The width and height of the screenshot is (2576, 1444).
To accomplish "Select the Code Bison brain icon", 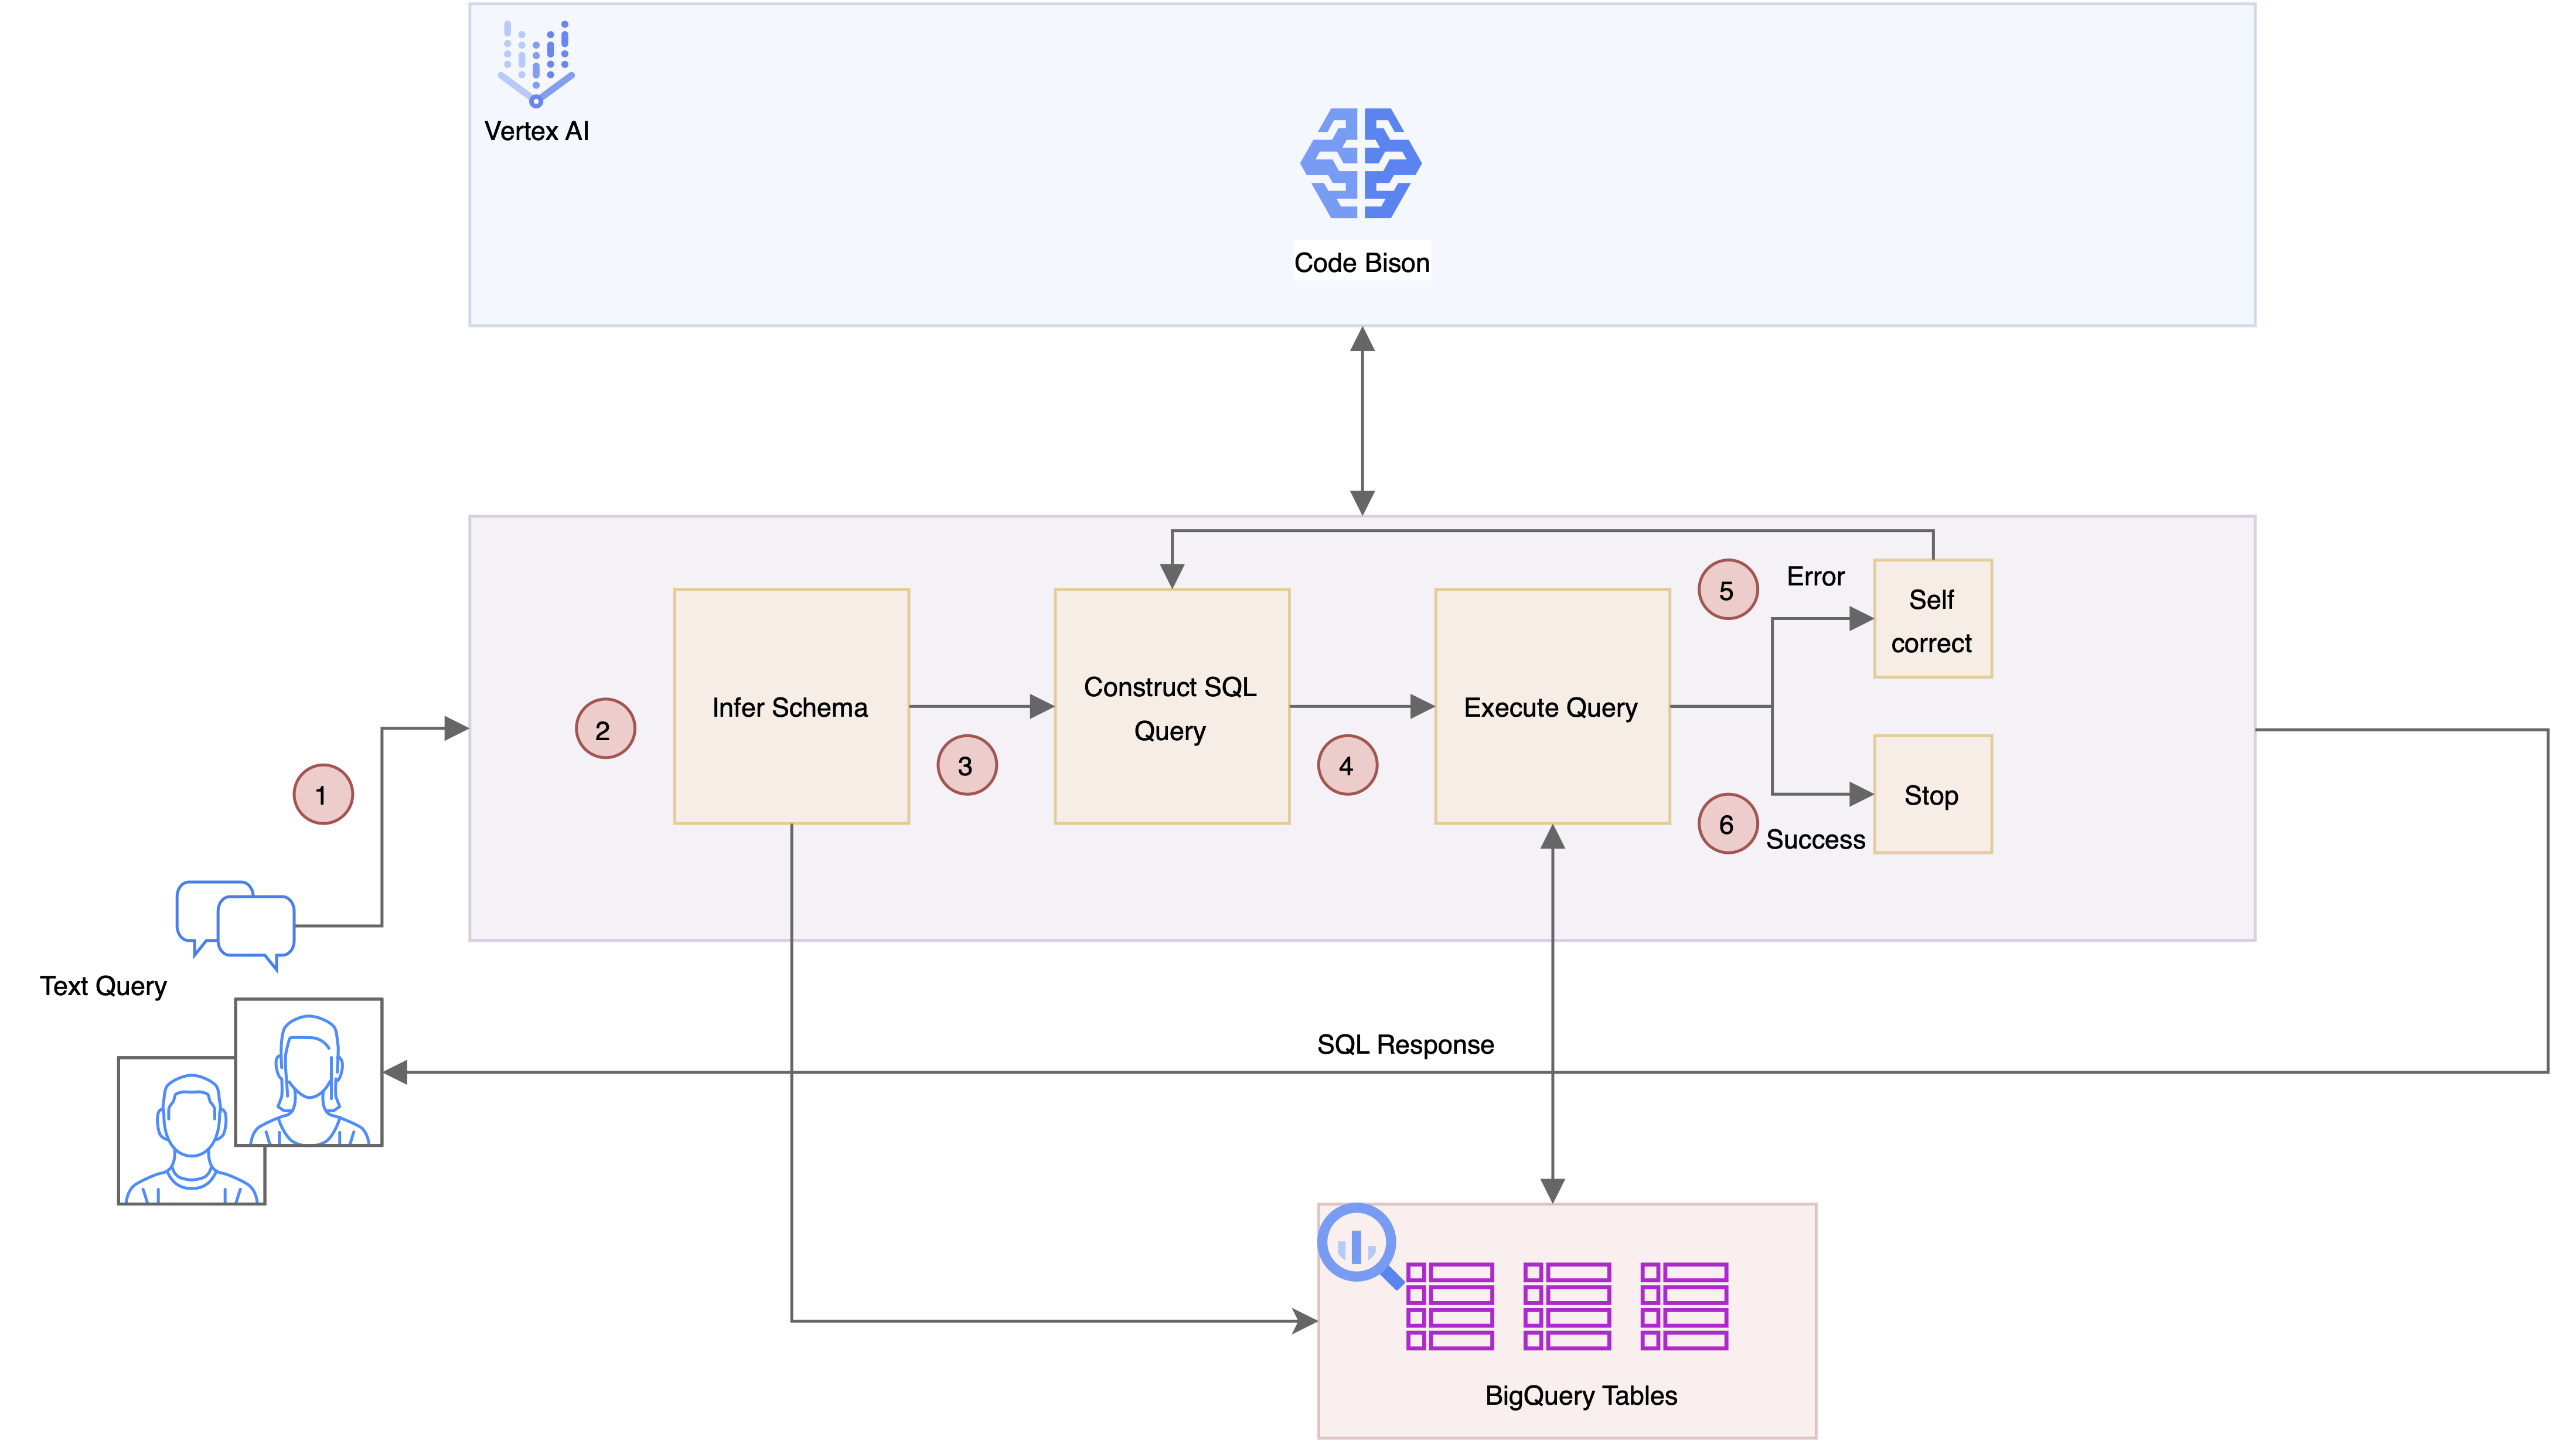I will pyautogui.click(x=1361, y=163).
